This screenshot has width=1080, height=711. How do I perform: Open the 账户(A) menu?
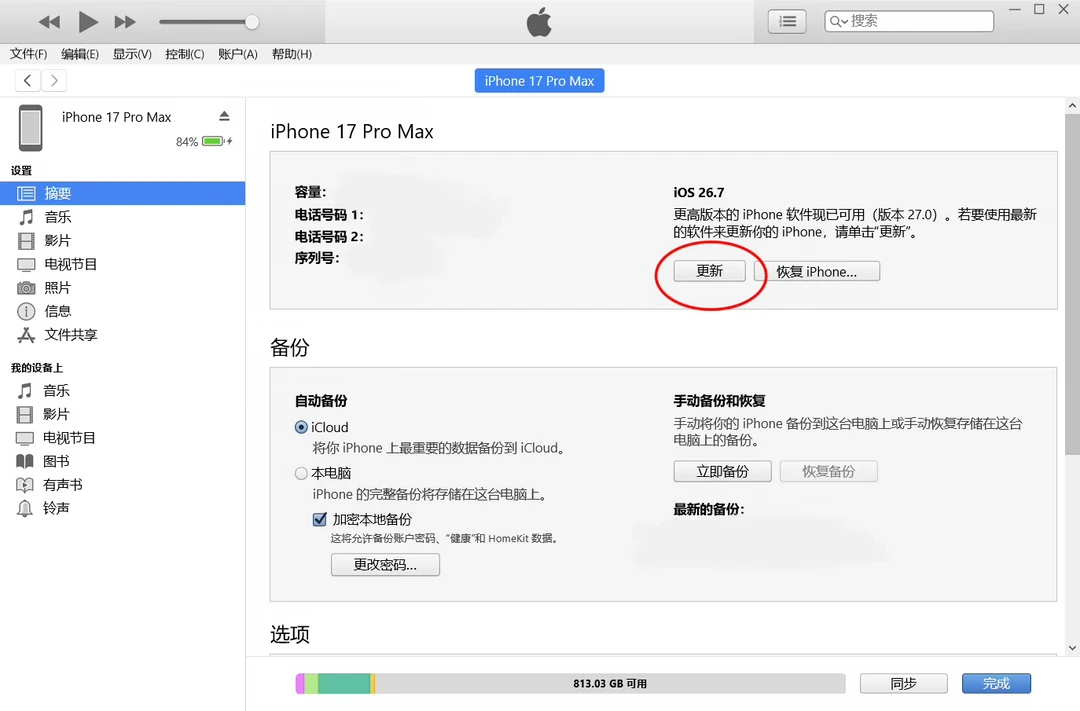[x=238, y=54]
